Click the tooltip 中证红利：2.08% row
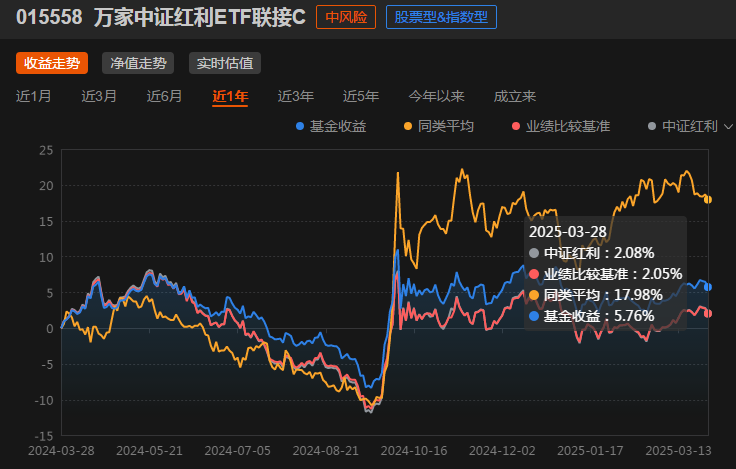Image resolution: width=736 pixels, height=469 pixels. tap(591, 253)
